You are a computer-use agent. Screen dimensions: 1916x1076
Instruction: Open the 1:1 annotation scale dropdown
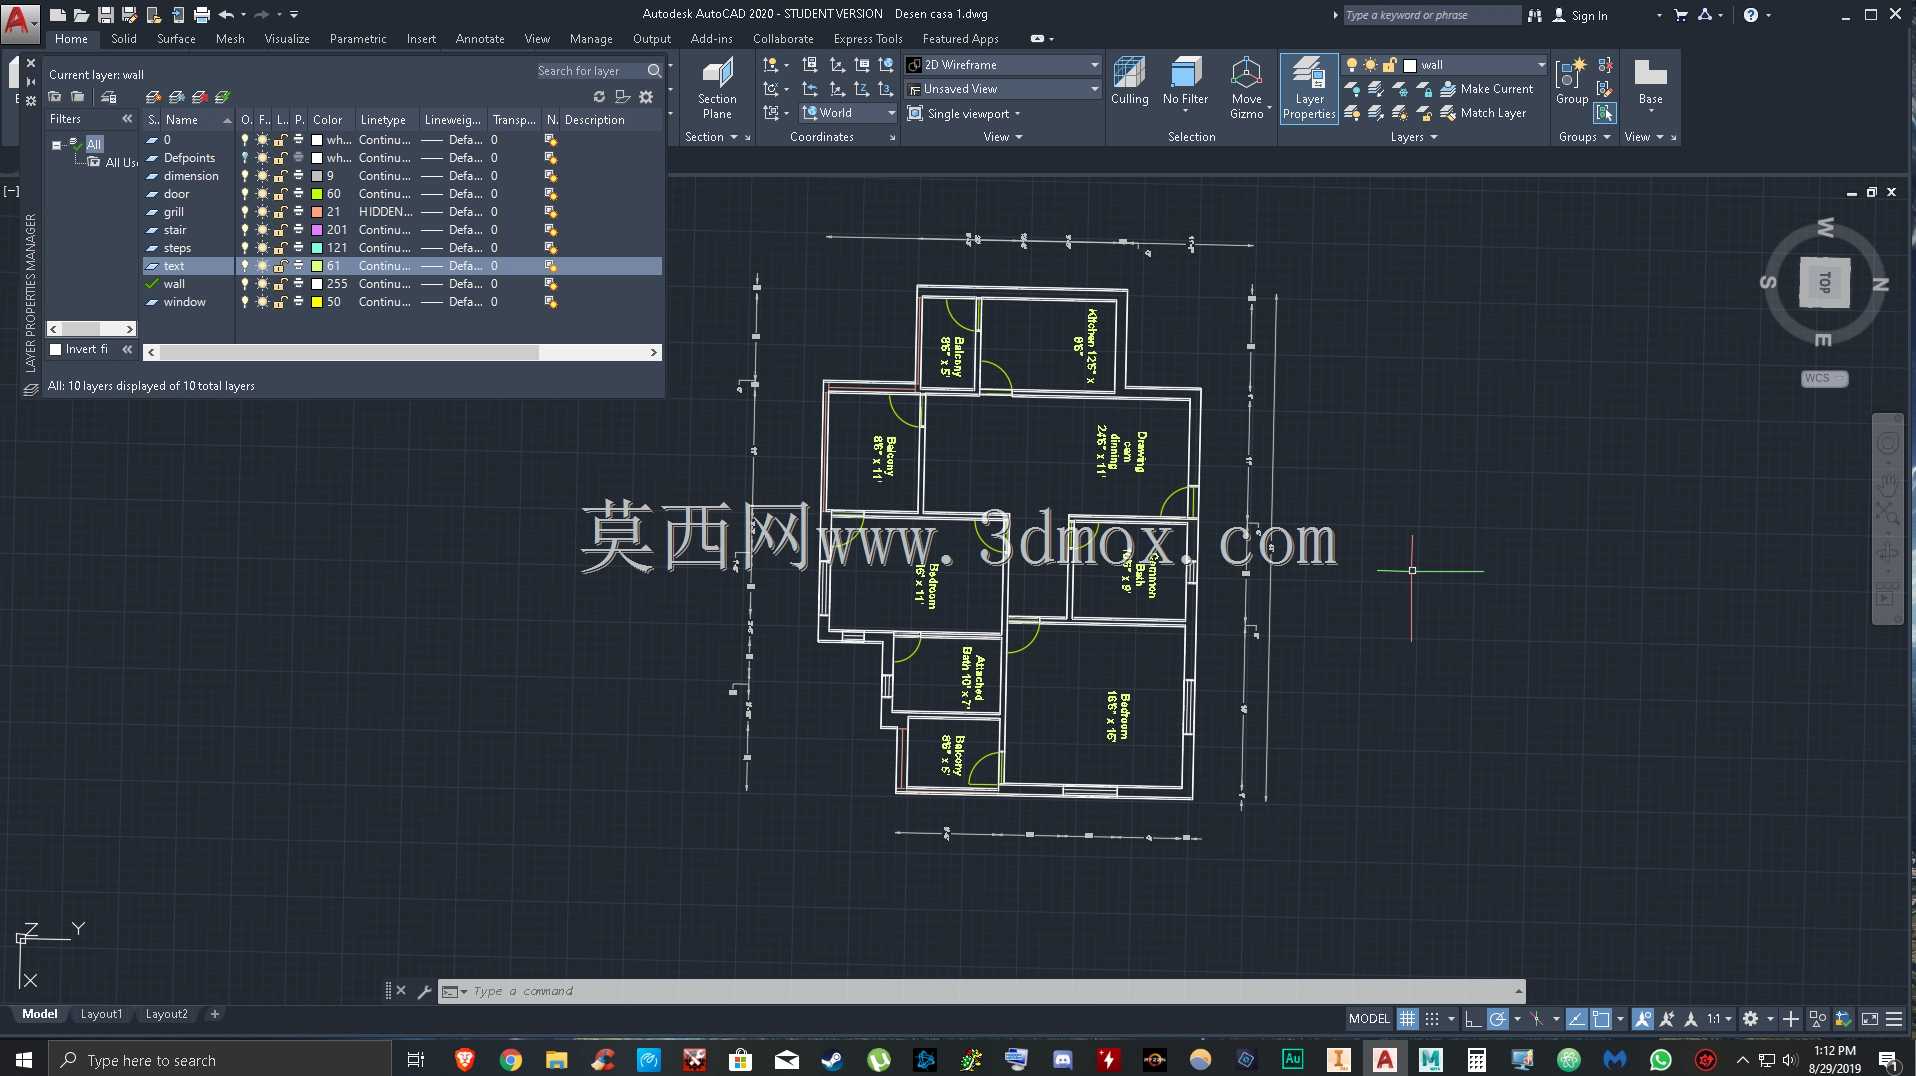point(1719,1019)
